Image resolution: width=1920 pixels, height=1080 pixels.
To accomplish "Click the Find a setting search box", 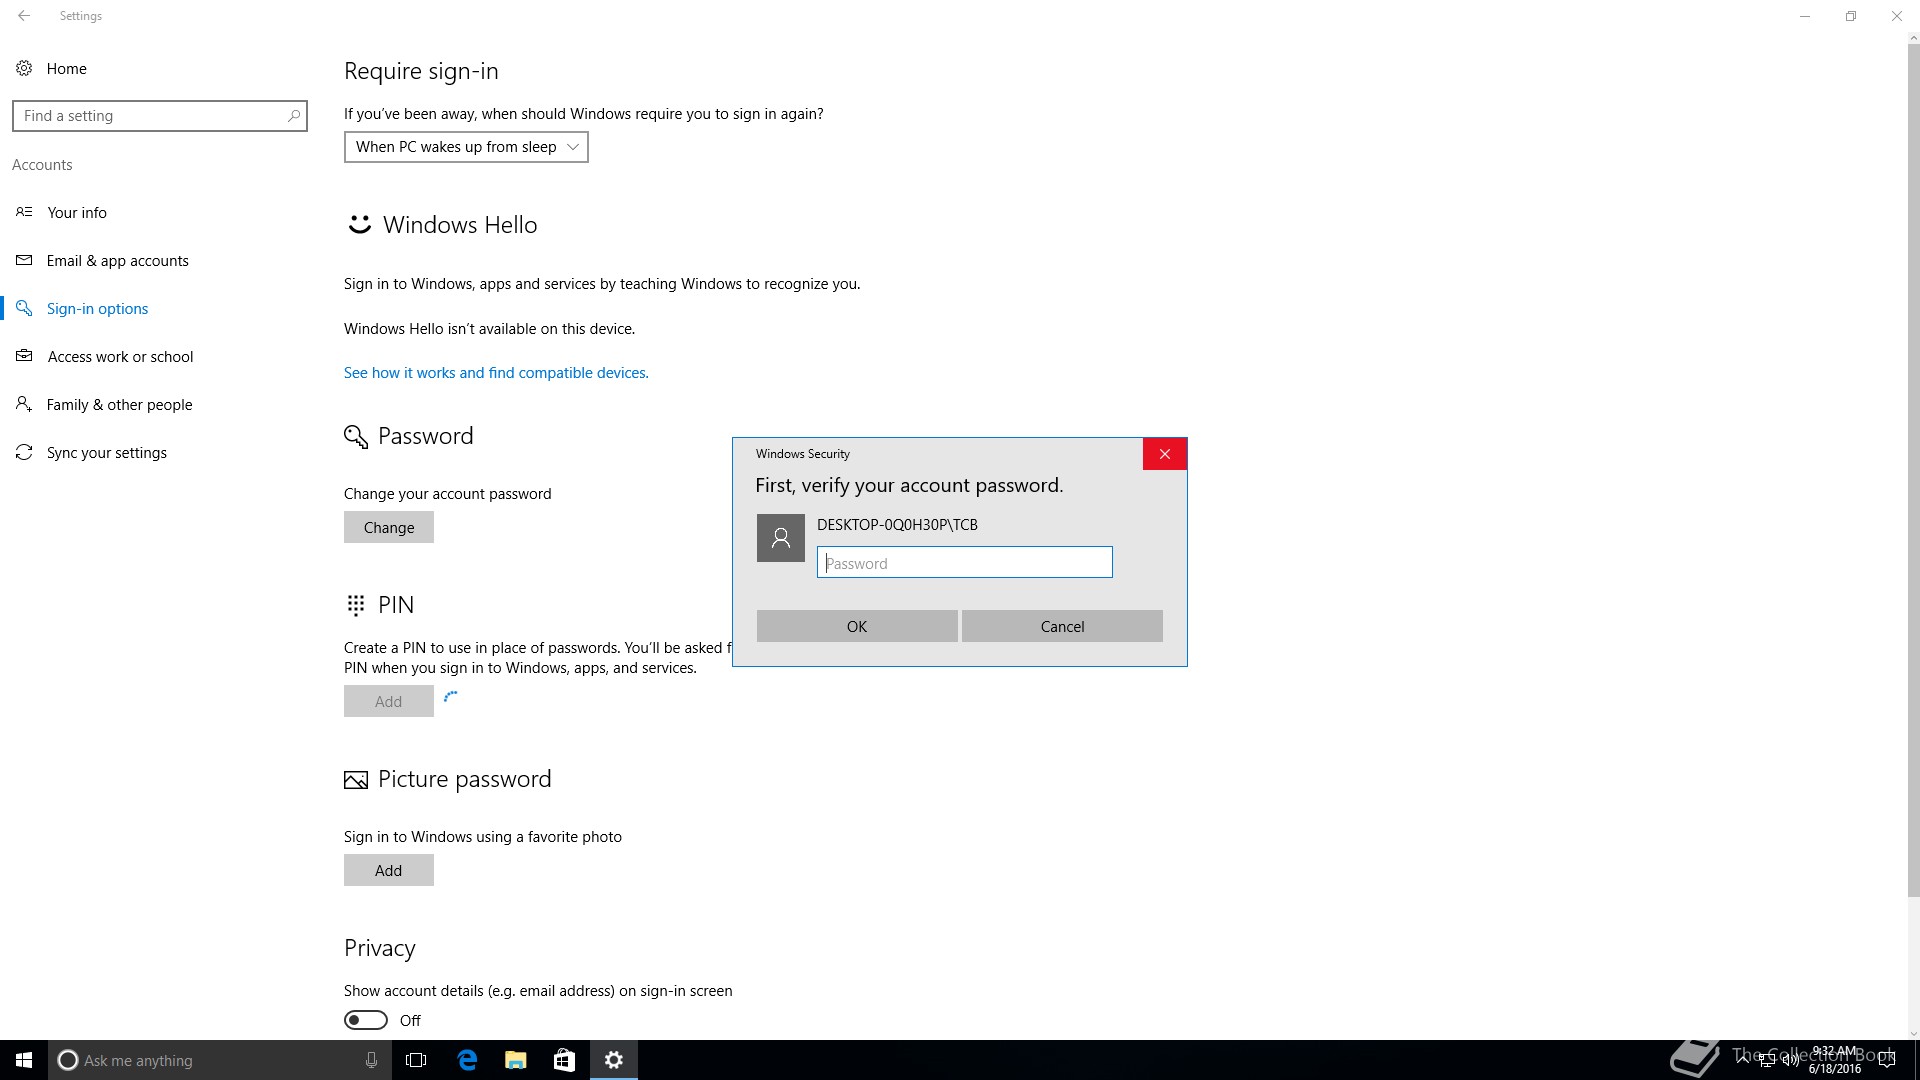I will click(160, 116).
